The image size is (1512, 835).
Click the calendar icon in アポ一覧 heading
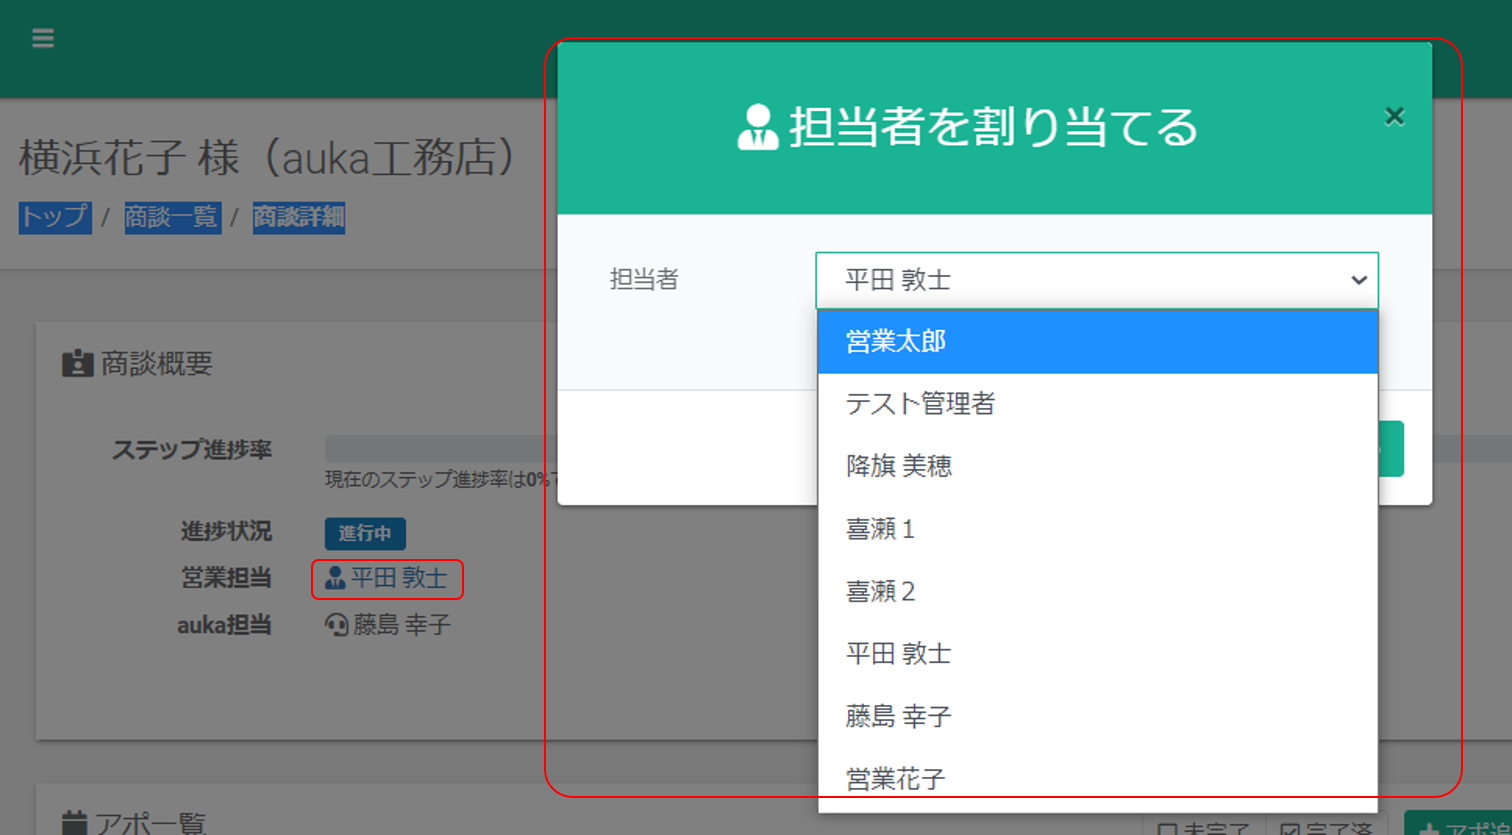[x=74, y=823]
